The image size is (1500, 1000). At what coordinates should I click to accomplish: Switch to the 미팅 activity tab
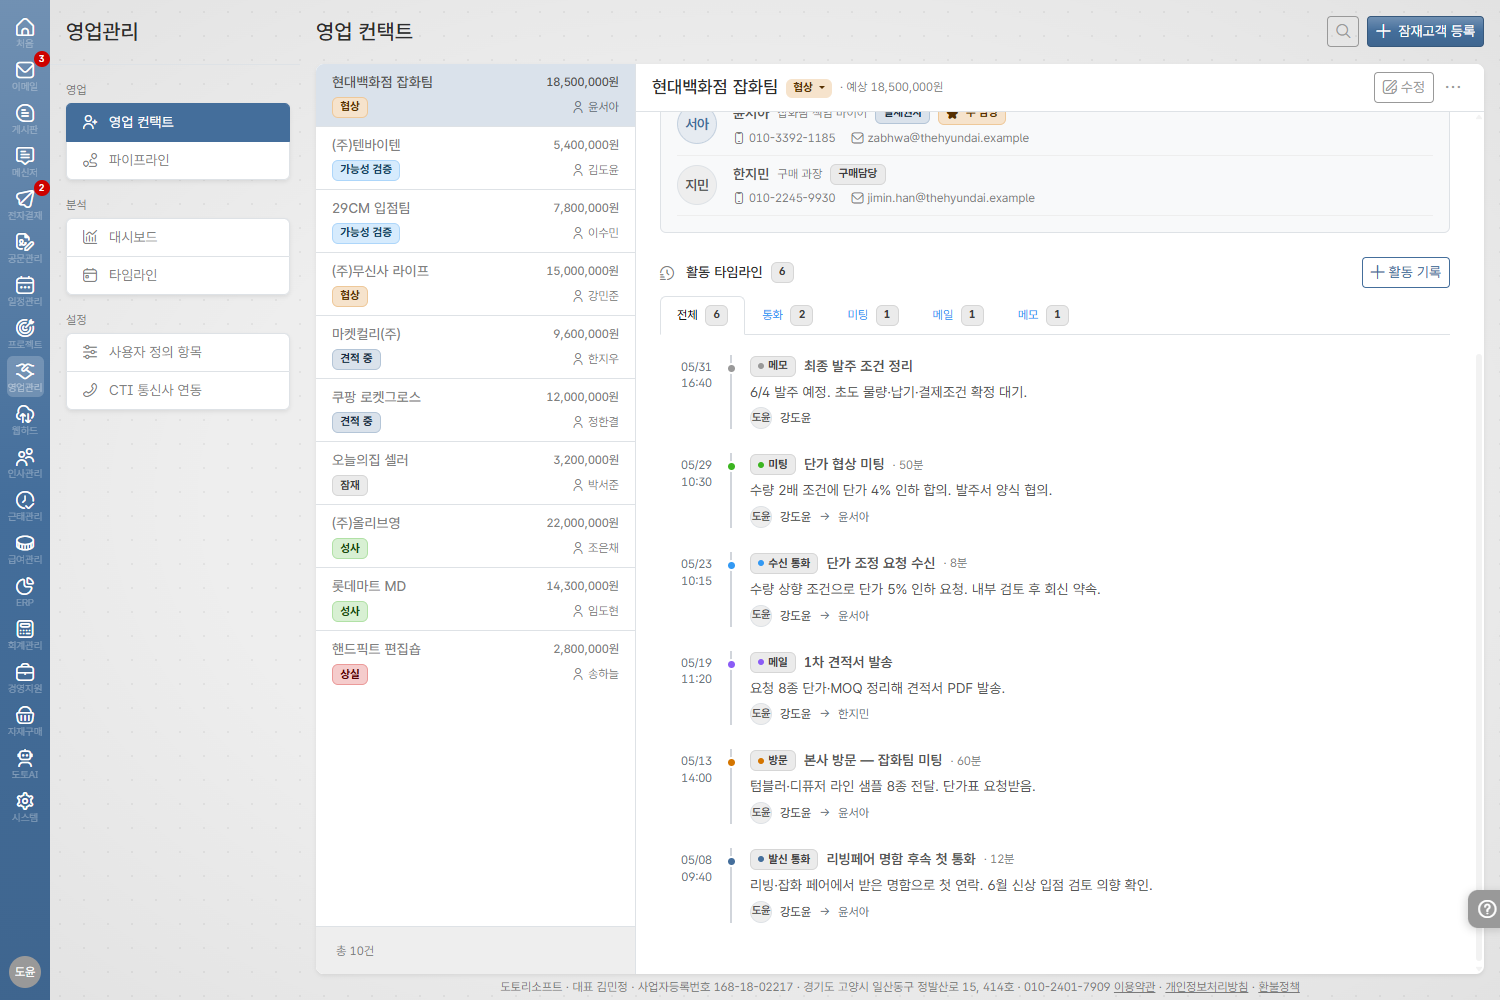[872, 315]
